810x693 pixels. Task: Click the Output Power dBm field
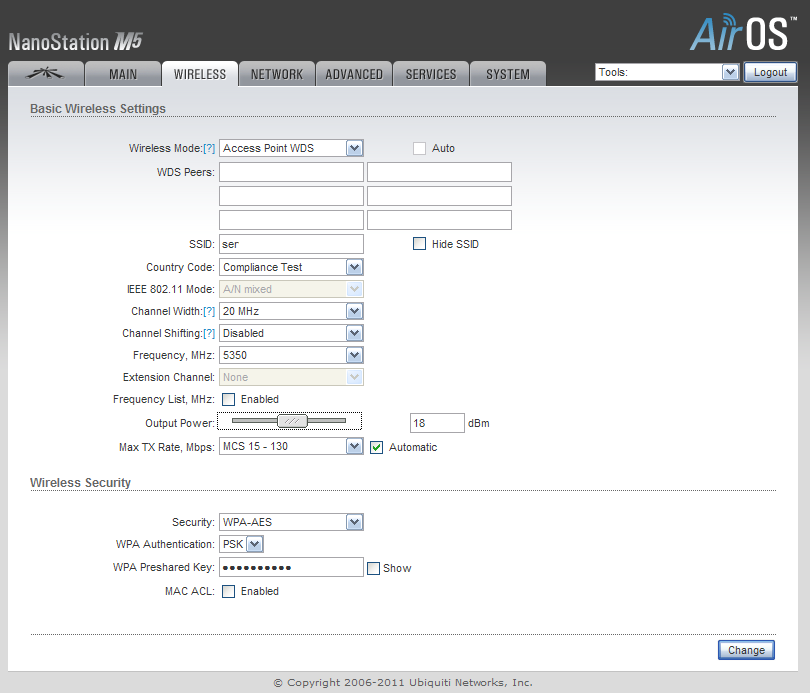[x=437, y=423]
